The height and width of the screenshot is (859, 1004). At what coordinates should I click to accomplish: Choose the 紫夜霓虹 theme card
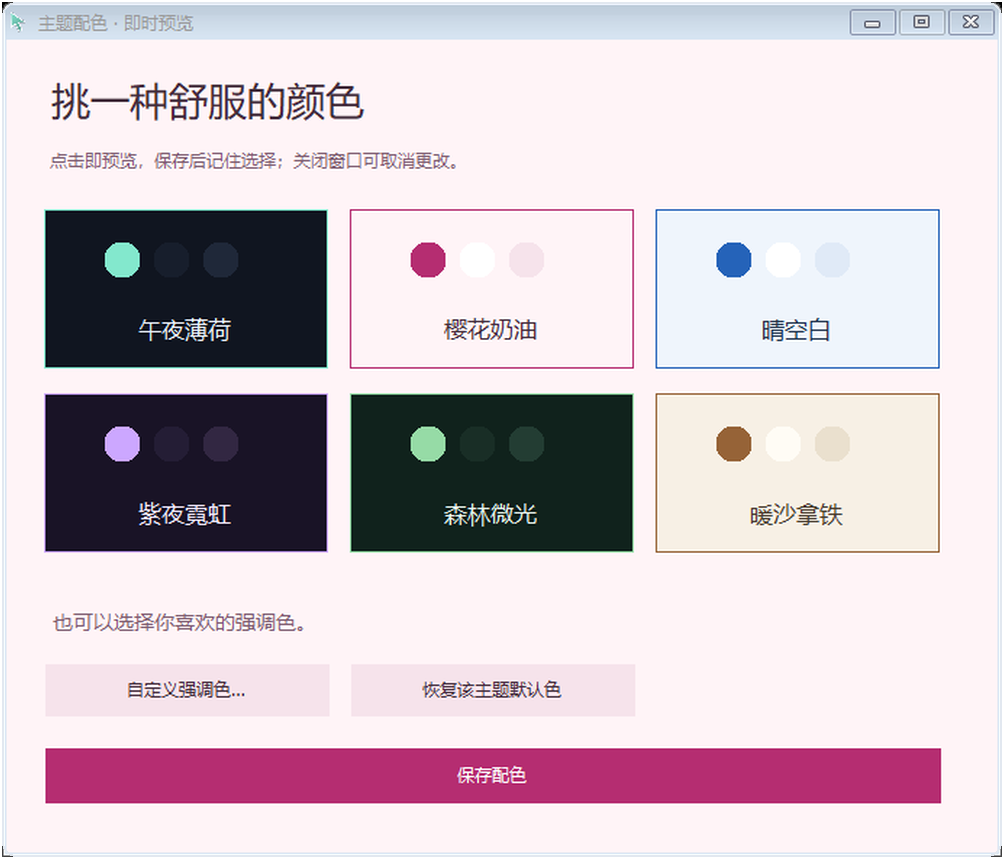[186, 473]
